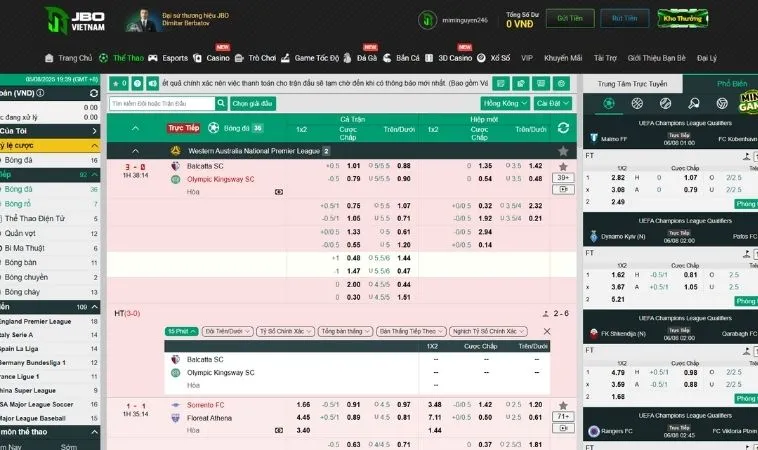Click the settings gear icon in the toolbar

[561, 84]
